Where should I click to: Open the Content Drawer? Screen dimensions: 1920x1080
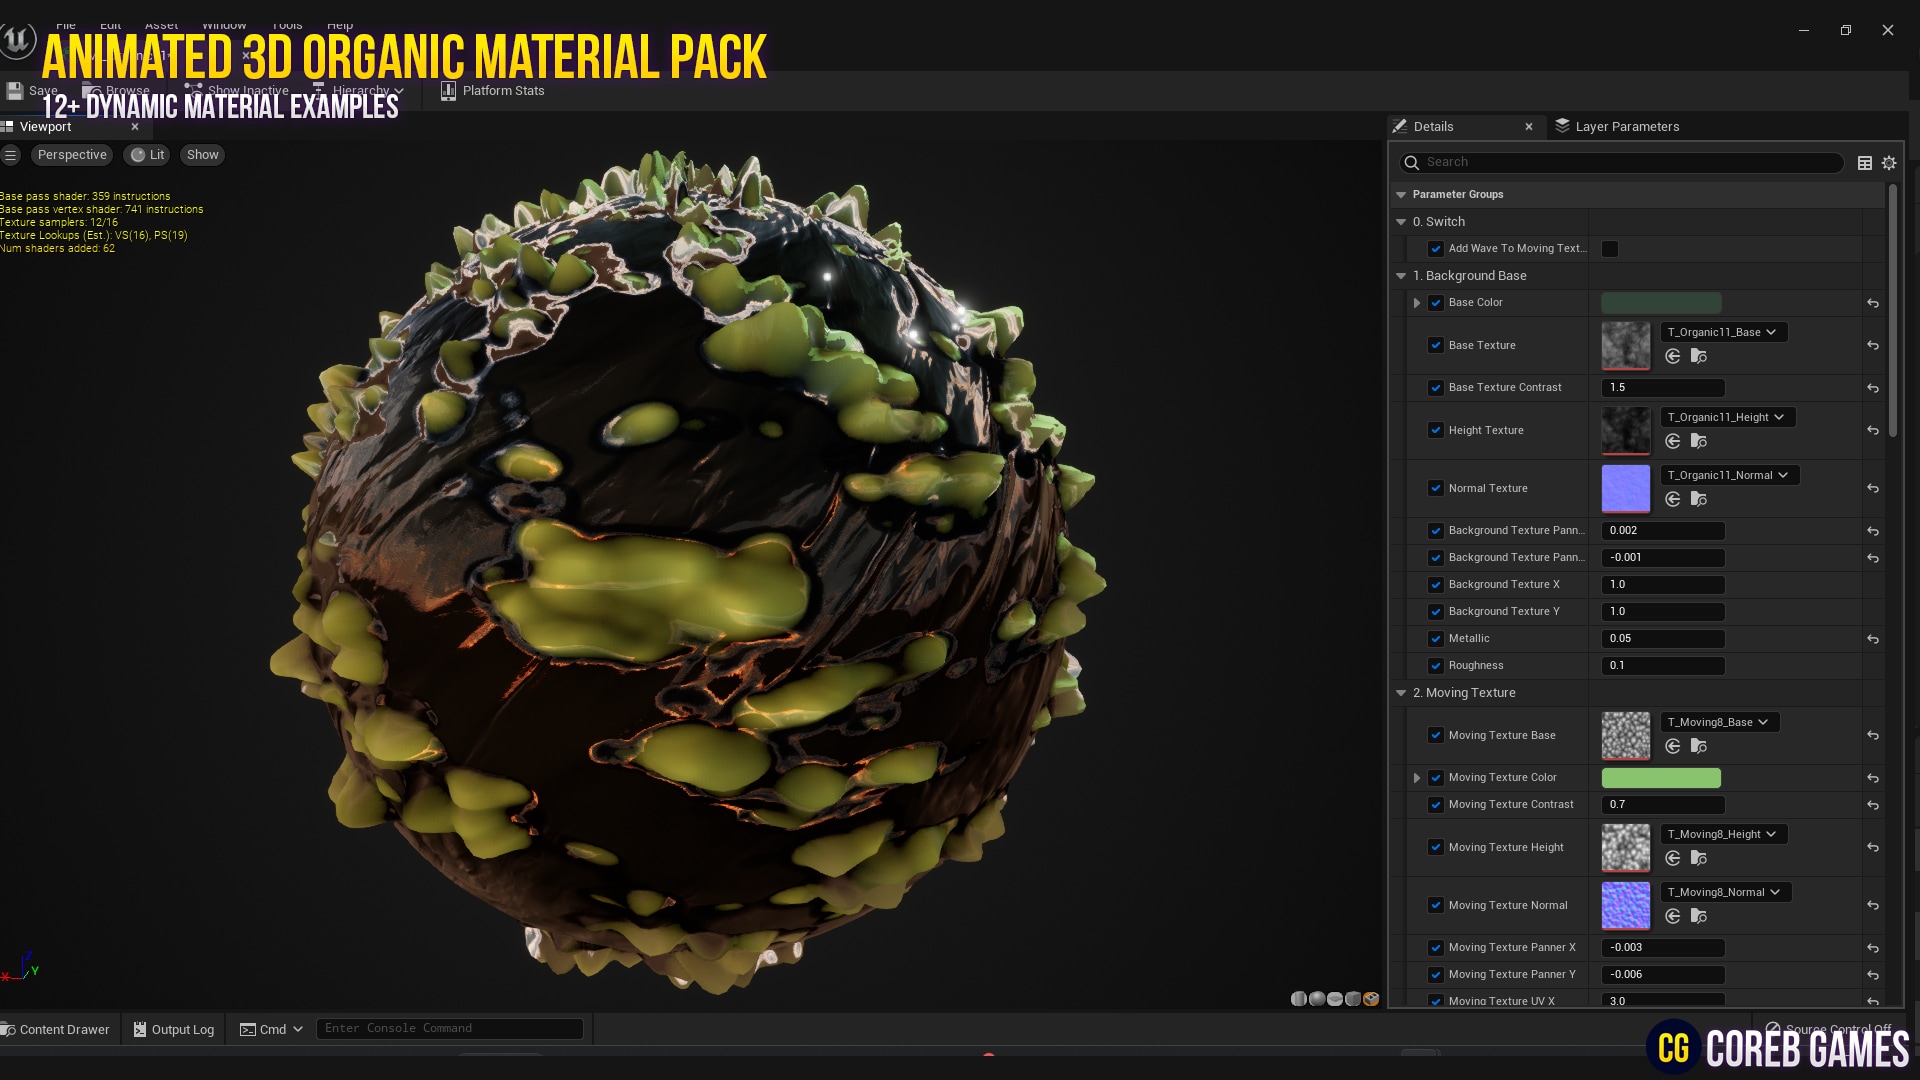pyautogui.click(x=56, y=1029)
